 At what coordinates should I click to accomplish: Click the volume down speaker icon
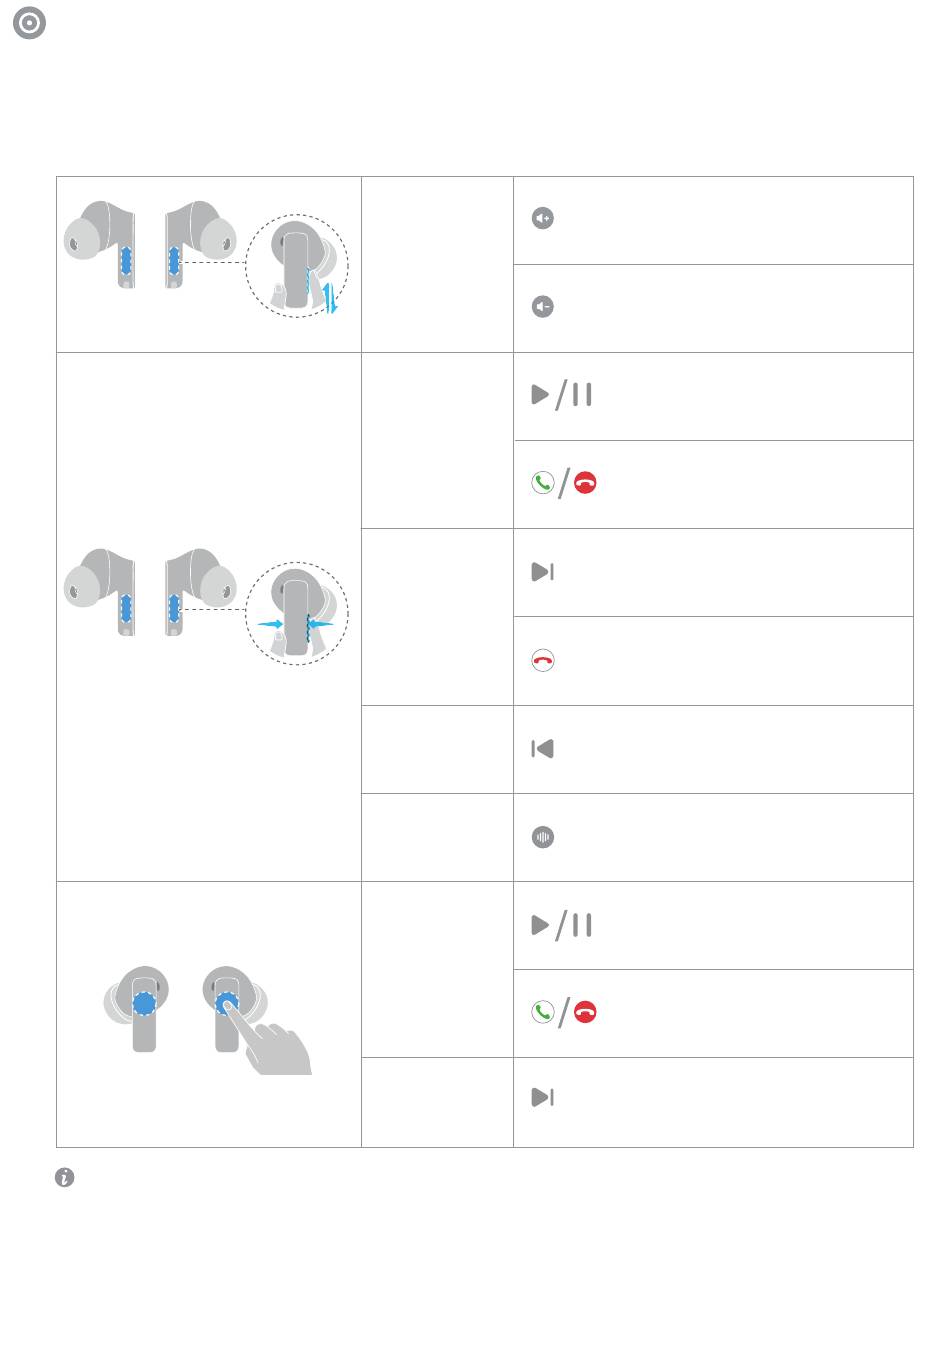coord(543,306)
